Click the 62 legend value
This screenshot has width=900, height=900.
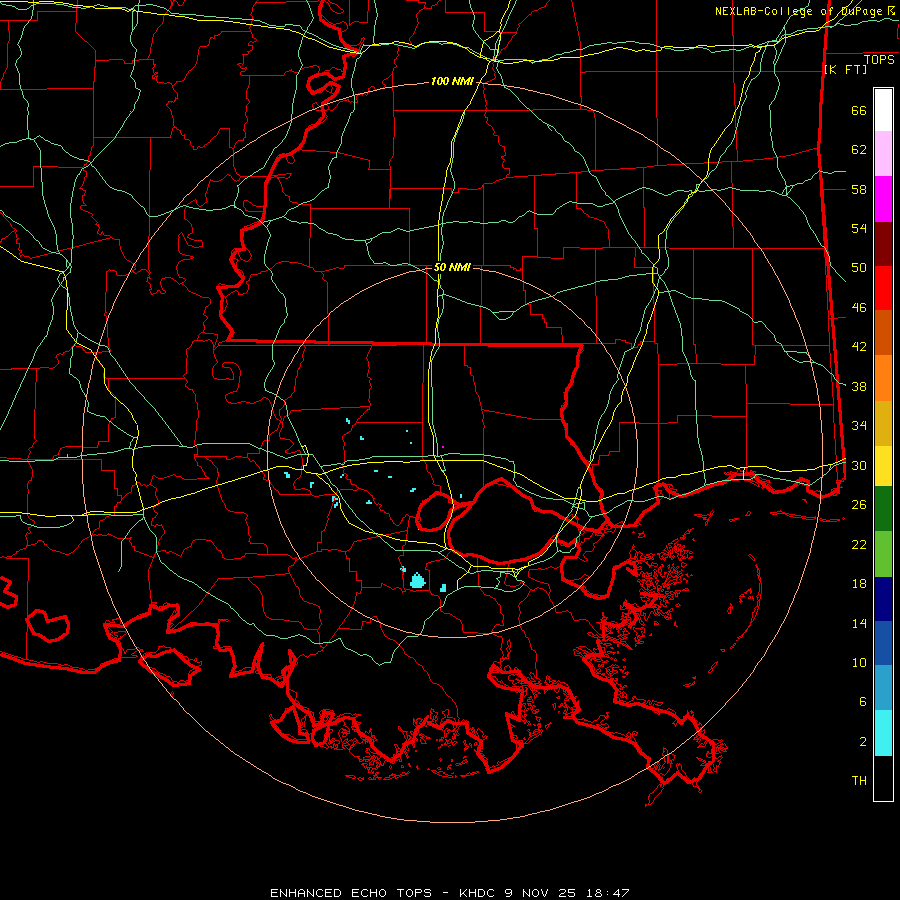(x=859, y=150)
